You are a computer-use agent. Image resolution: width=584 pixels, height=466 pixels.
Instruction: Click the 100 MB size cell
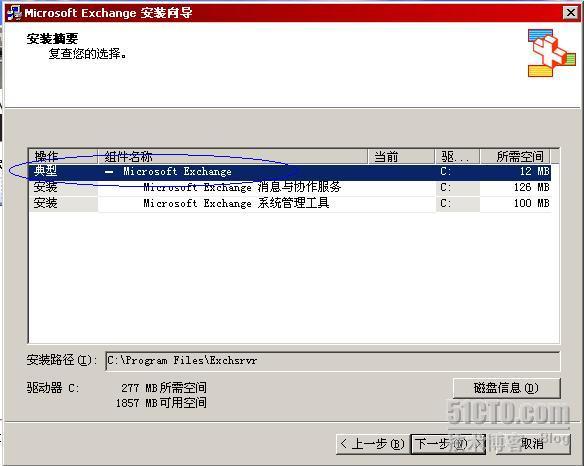point(515,203)
